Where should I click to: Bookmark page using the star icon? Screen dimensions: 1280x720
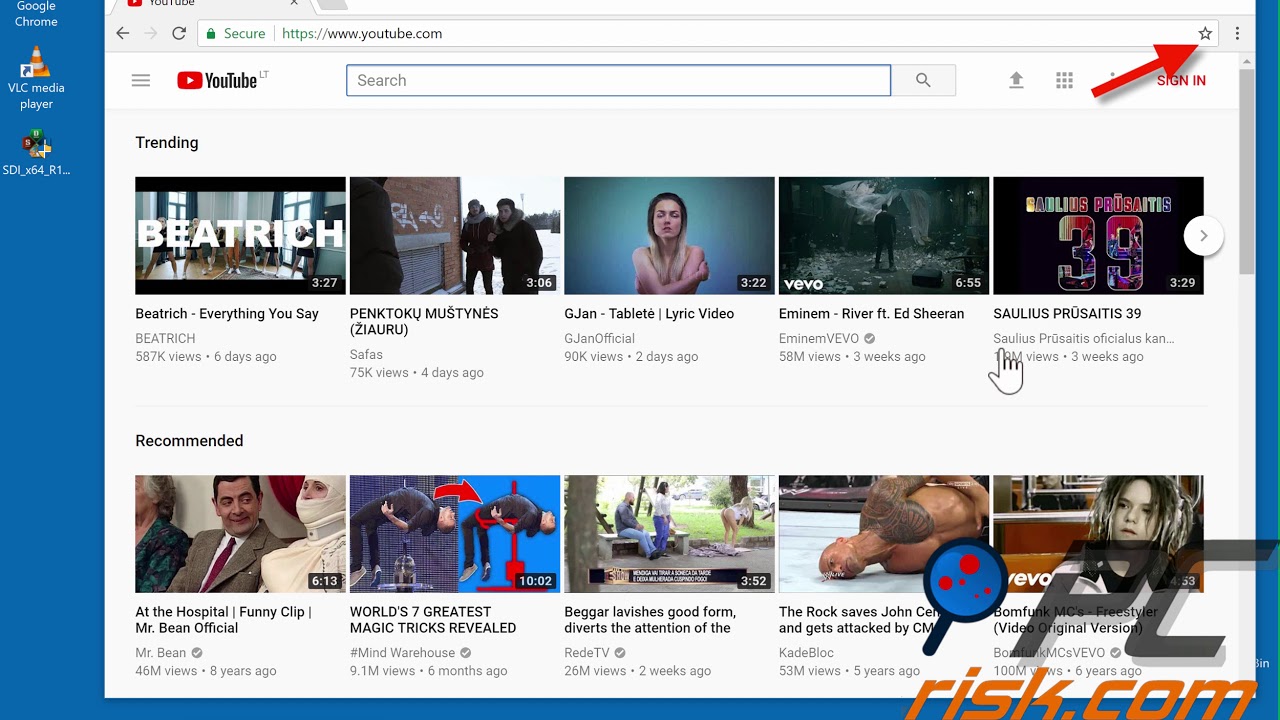click(x=1205, y=33)
